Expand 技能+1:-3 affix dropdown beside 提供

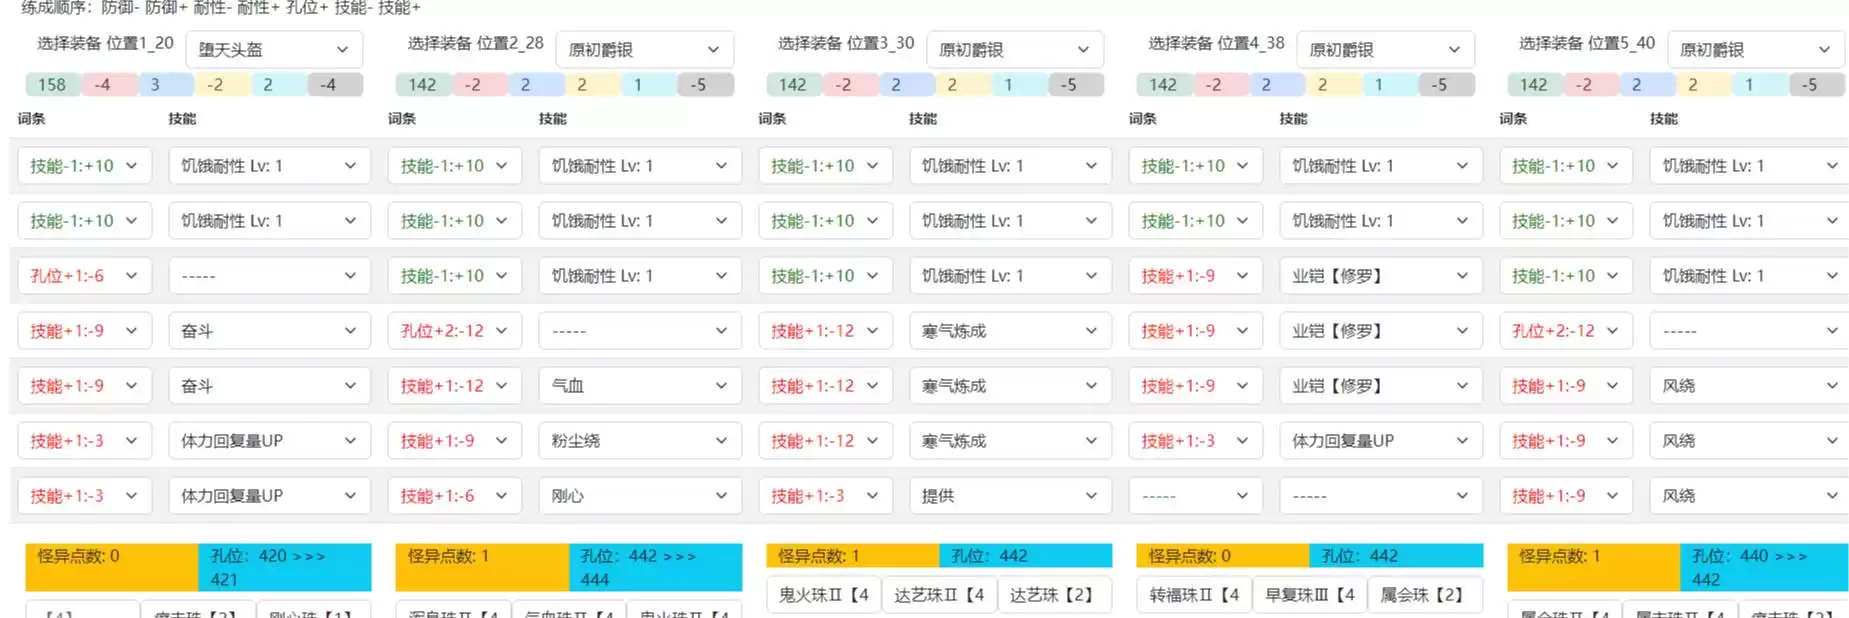tap(824, 496)
